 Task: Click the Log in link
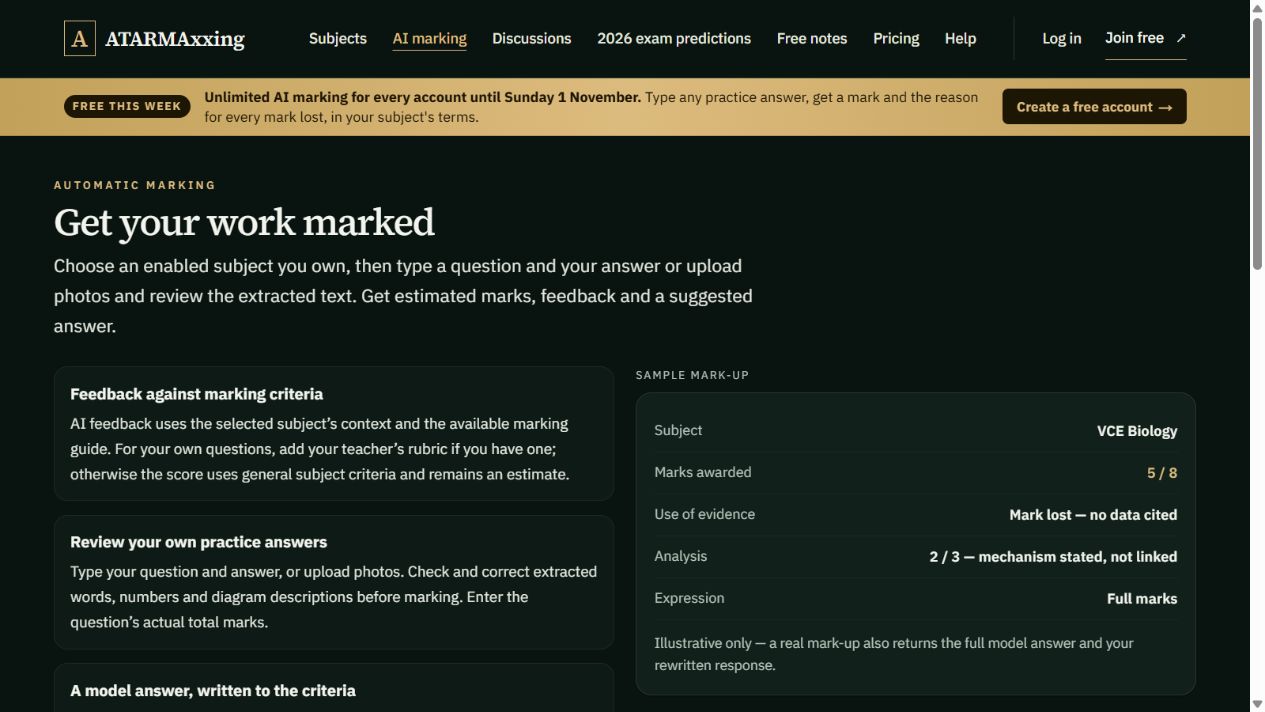pyautogui.click(x=1062, y=38)
